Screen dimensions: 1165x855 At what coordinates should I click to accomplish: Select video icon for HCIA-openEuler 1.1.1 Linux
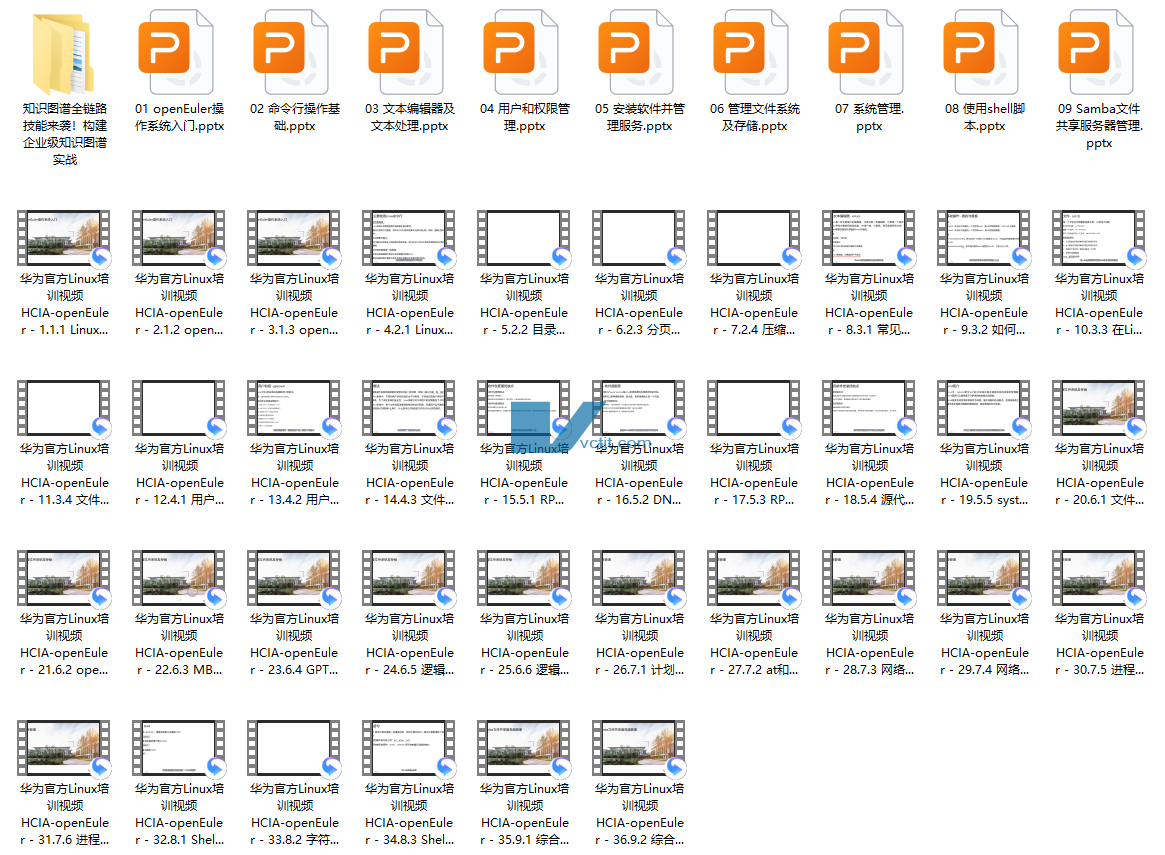click(64, 238)
